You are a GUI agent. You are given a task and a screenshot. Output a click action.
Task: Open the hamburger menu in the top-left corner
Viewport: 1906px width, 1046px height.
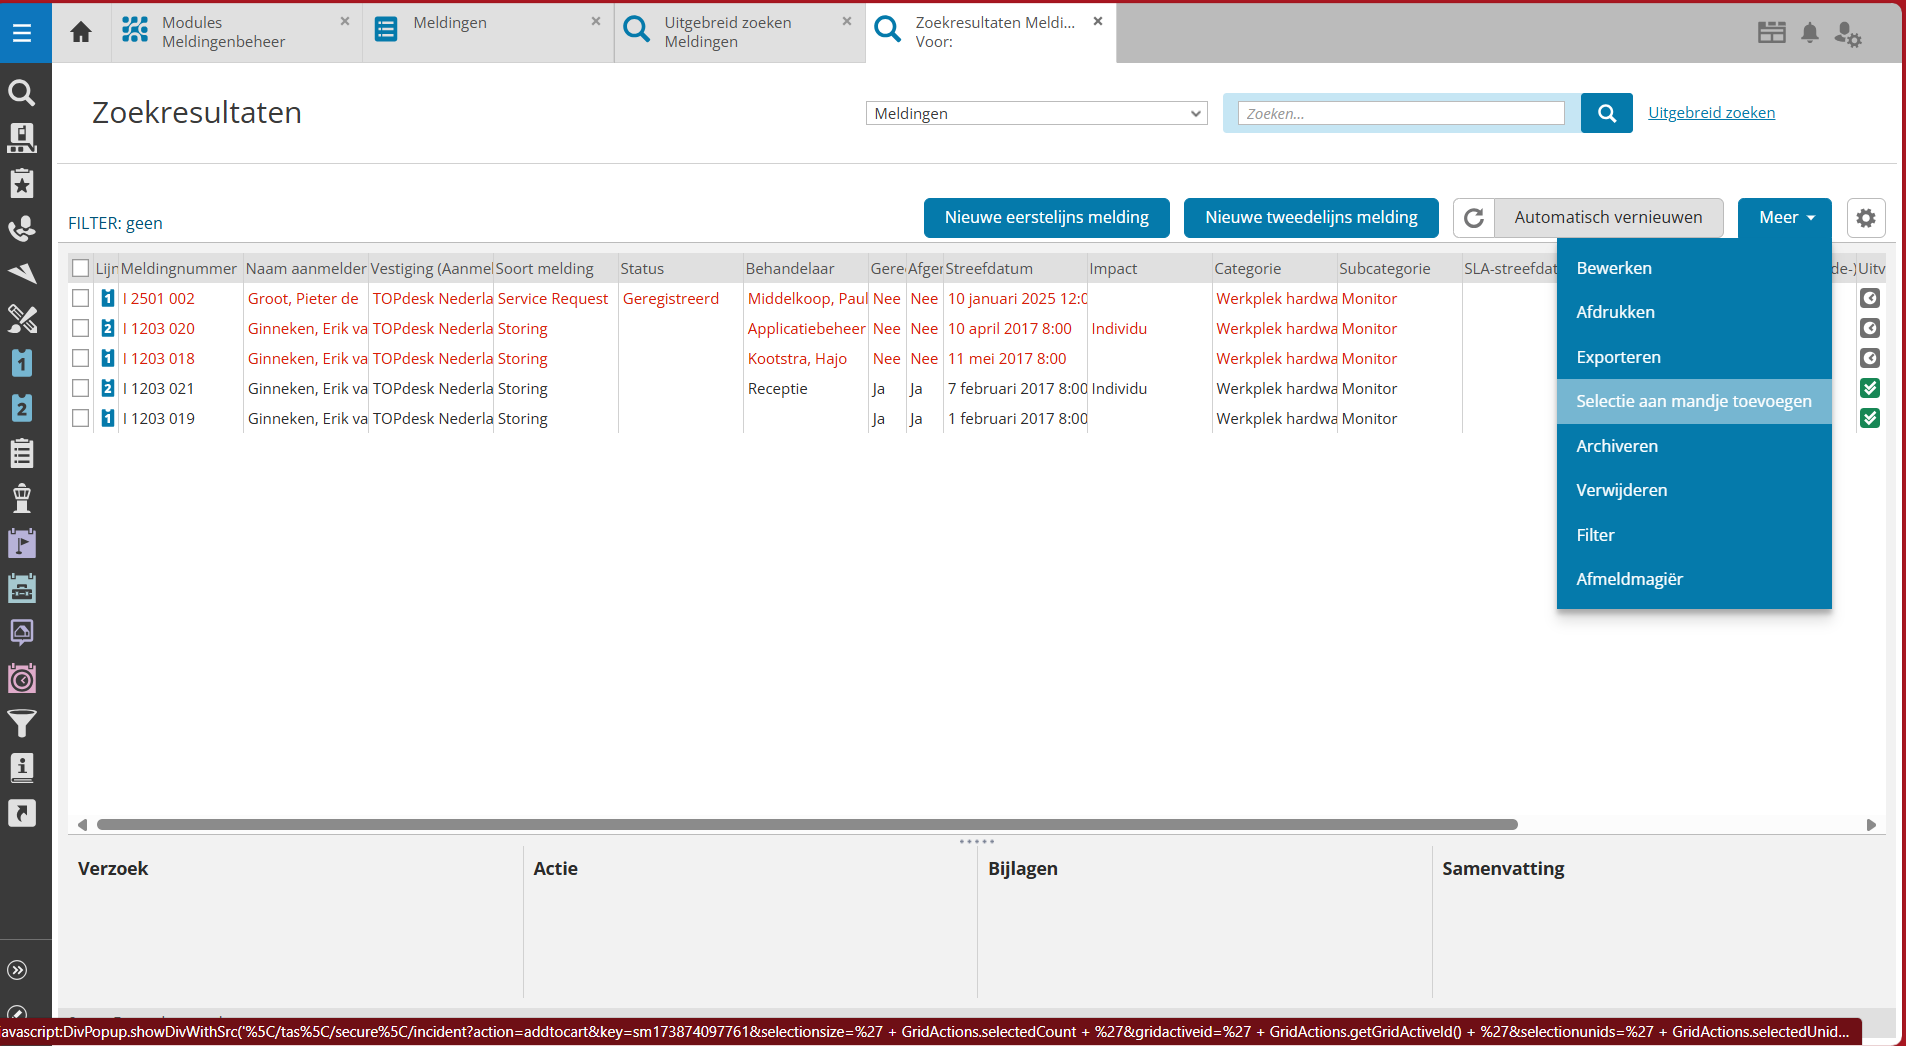[22, 33]
